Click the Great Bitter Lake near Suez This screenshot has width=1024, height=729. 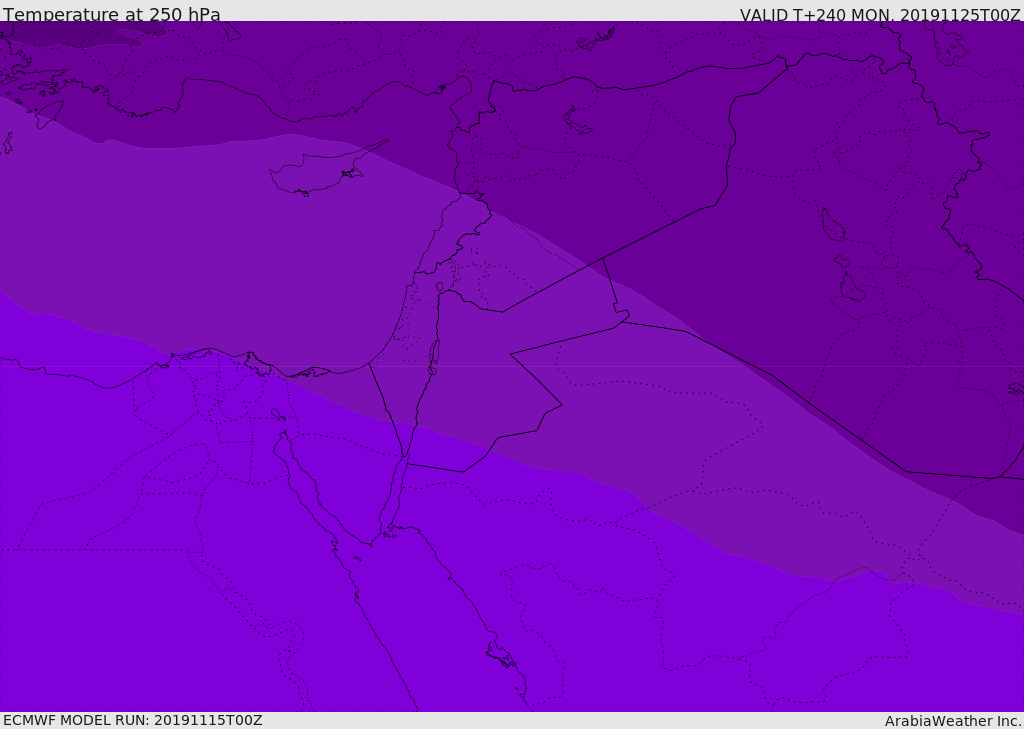278,414
